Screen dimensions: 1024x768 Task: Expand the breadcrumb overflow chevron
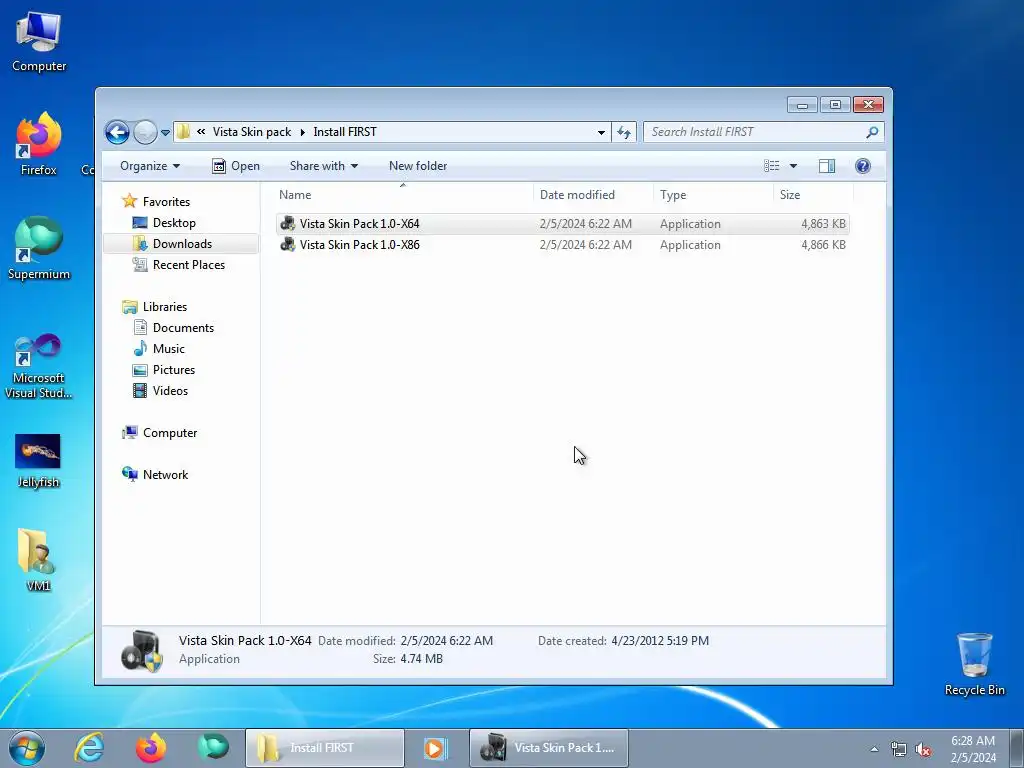pyautogui.click(x=201, y=132)
